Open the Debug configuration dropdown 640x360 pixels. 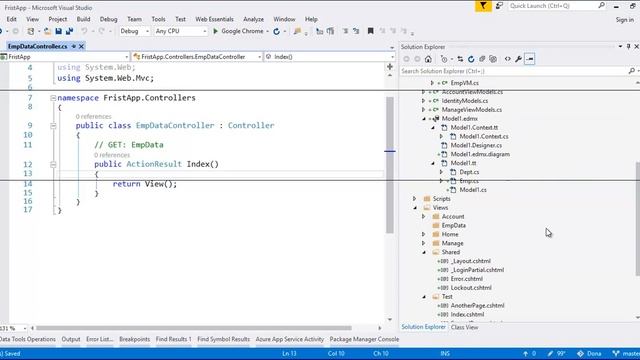147,31
